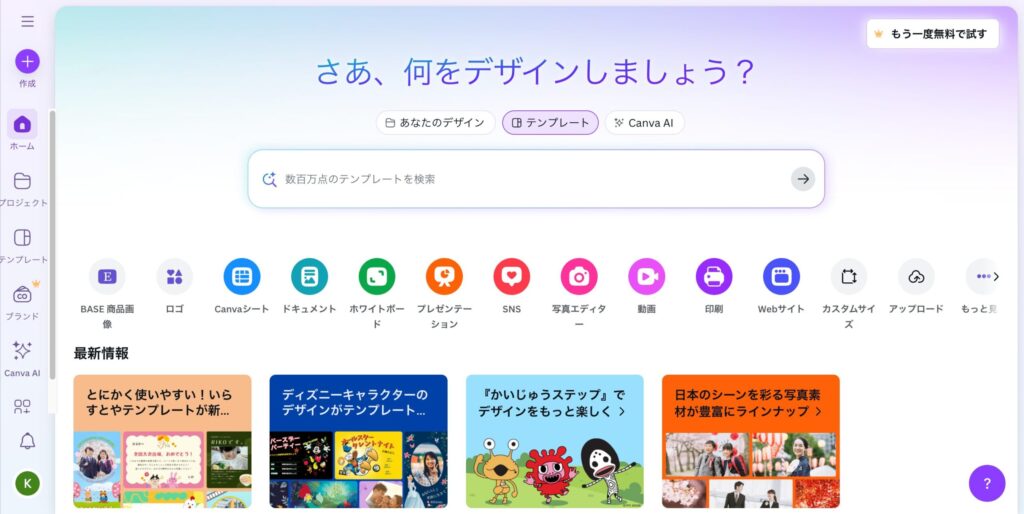The image size is (1024, 514).
Task: Select the 写真エディター camera icon
Action: (579, 276)
